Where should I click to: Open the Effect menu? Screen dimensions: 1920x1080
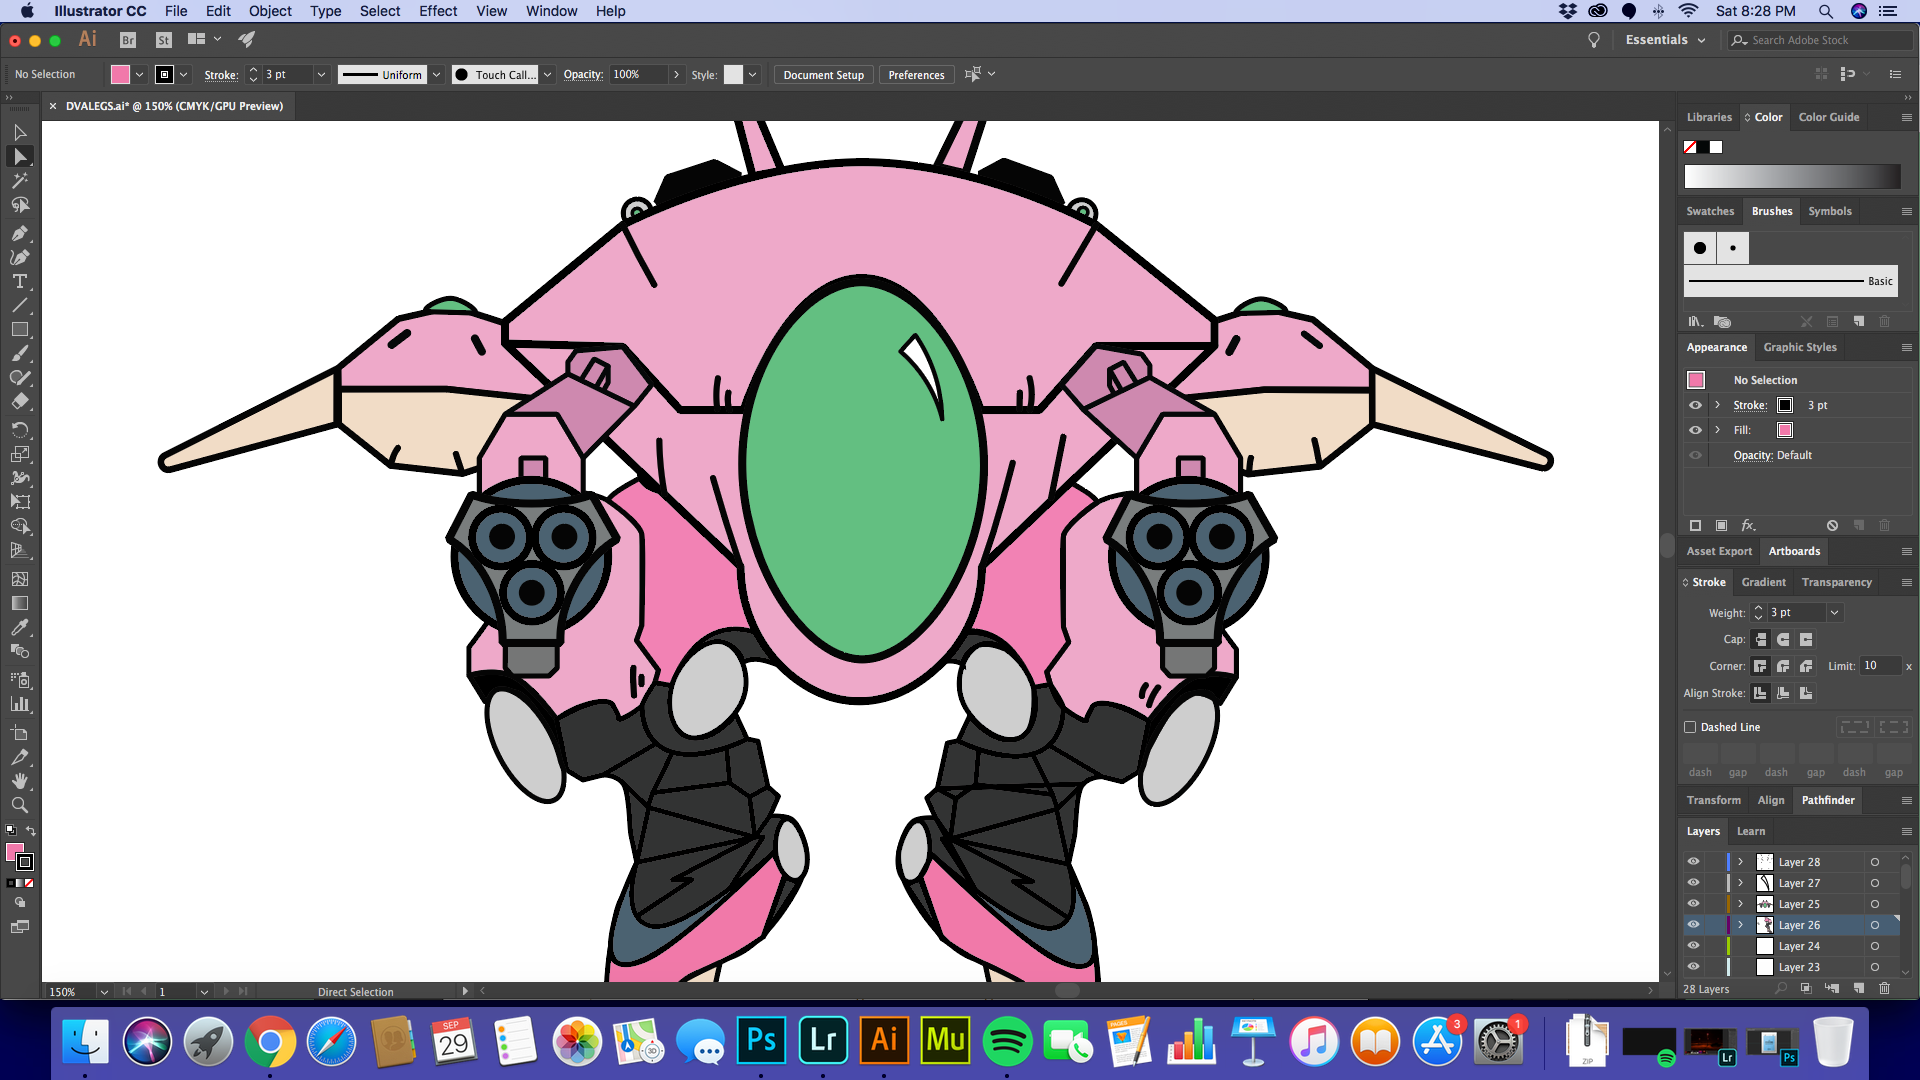tap(438, 11)
